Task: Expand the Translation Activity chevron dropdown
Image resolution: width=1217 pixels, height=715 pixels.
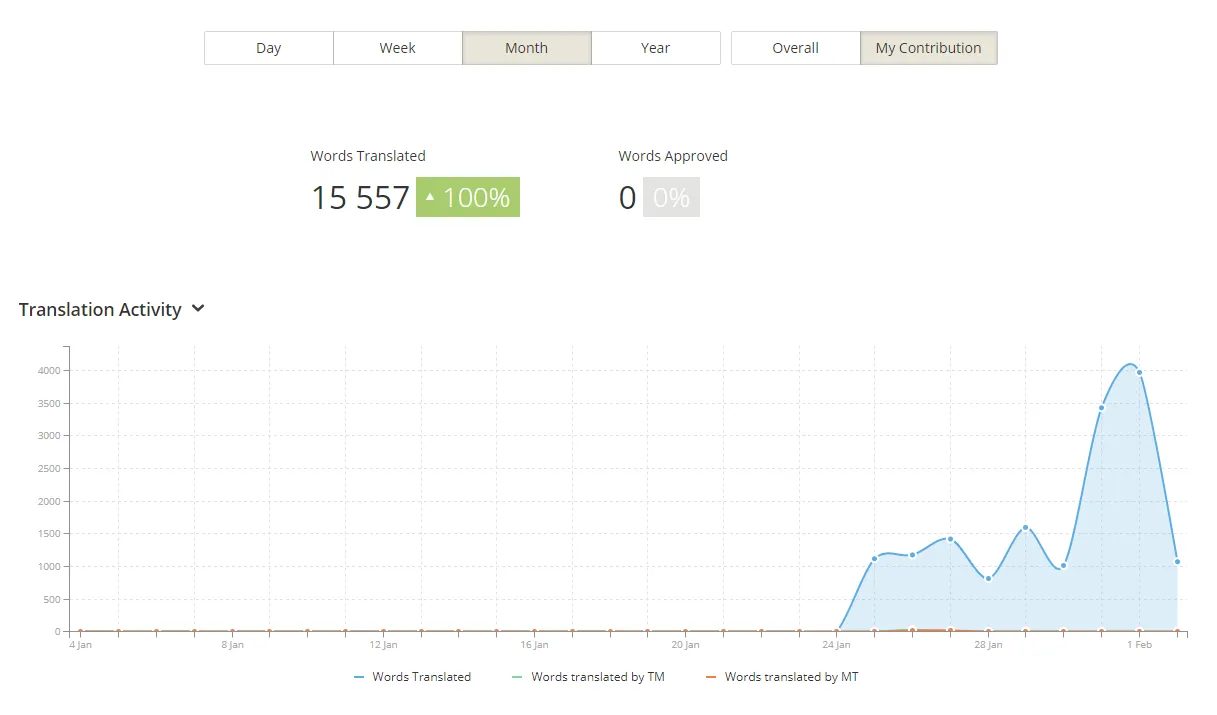Action: tap(198, 309)
